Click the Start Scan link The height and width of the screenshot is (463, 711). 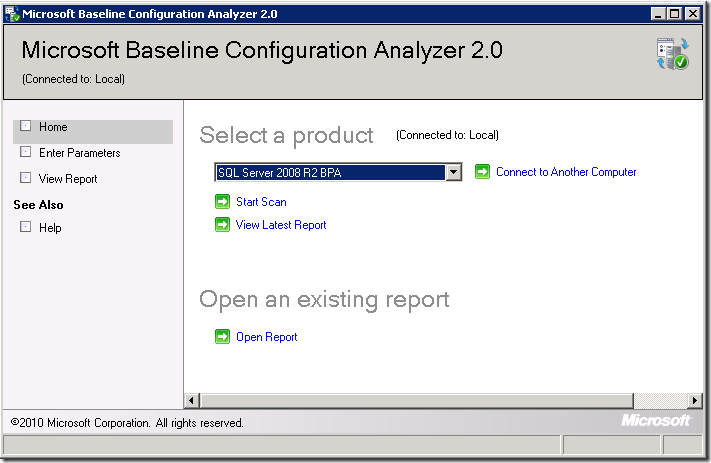(x=261, y=202)
